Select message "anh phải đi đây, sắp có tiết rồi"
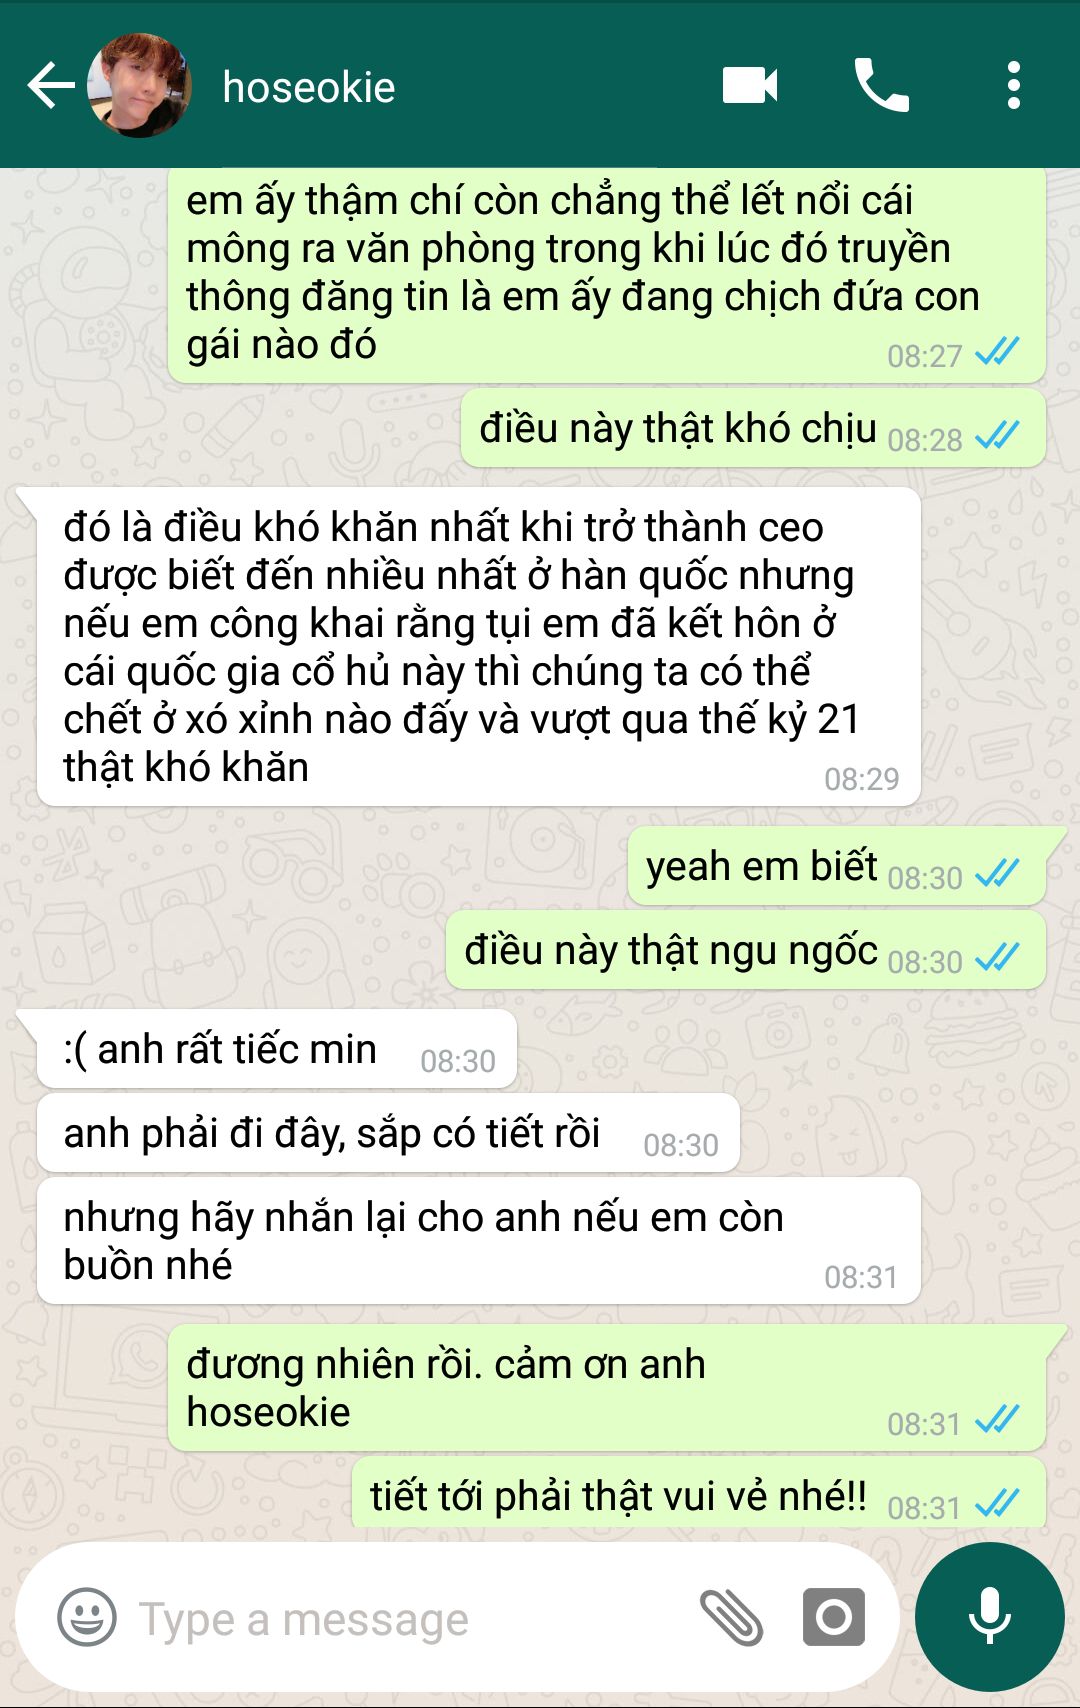Viewport: 1080px width, 1708px height. pos(388,1134)
